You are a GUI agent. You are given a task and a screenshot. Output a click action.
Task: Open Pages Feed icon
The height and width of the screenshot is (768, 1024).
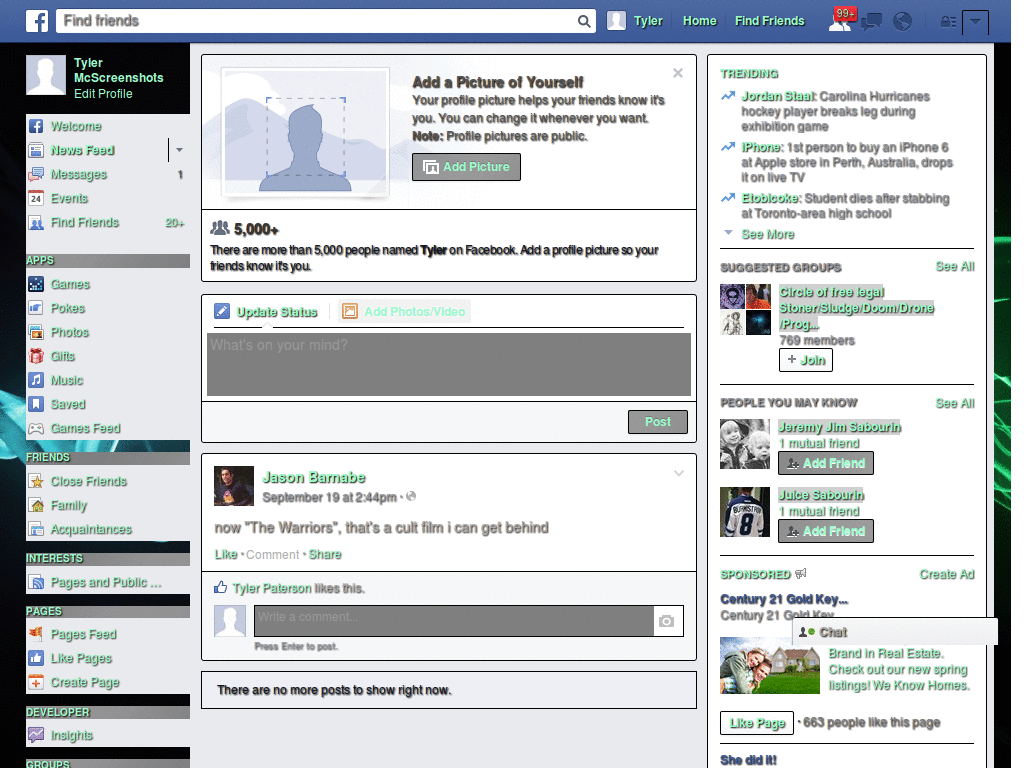pos(36,634)
